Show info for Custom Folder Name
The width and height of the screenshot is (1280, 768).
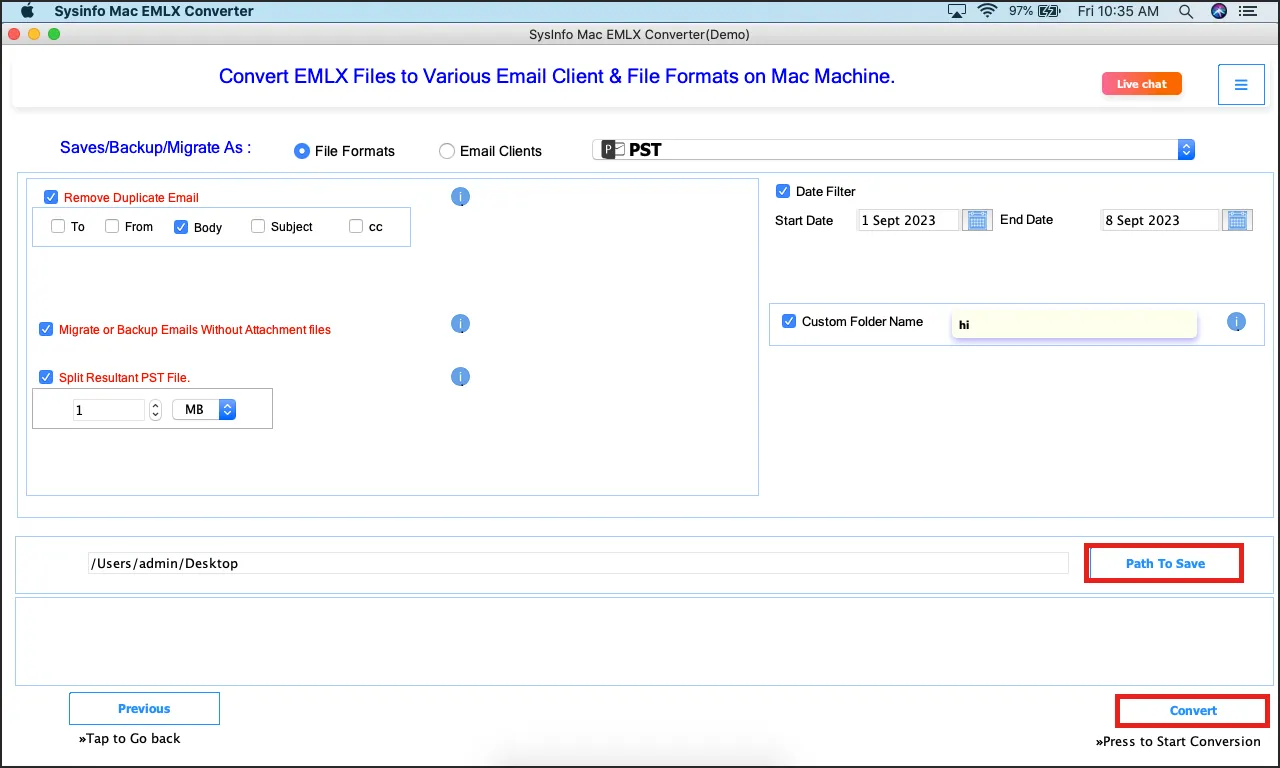(x=1237, y=322)
